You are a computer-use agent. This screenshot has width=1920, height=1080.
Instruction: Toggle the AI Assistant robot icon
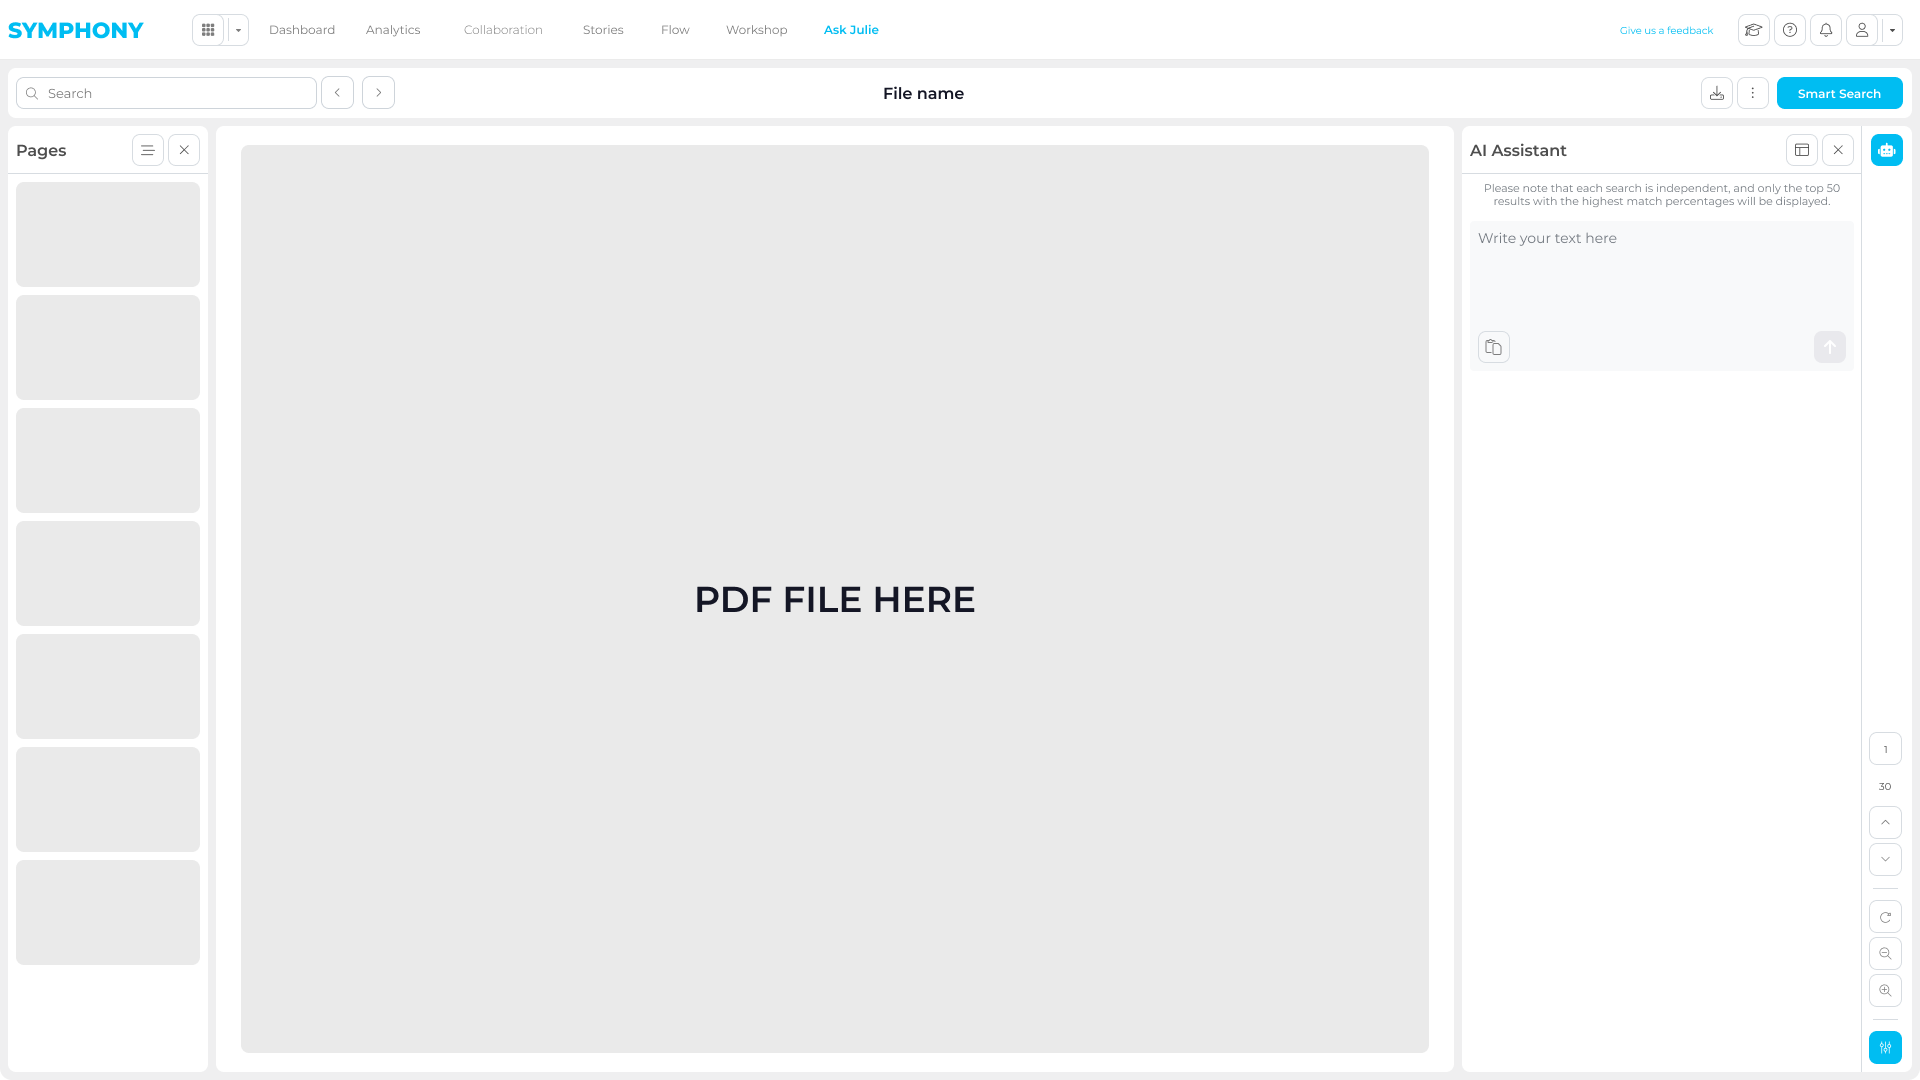tap(1887, 150)
